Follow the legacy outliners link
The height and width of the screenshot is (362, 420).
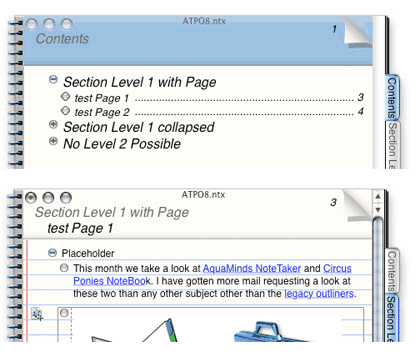[x=319, y=294]
